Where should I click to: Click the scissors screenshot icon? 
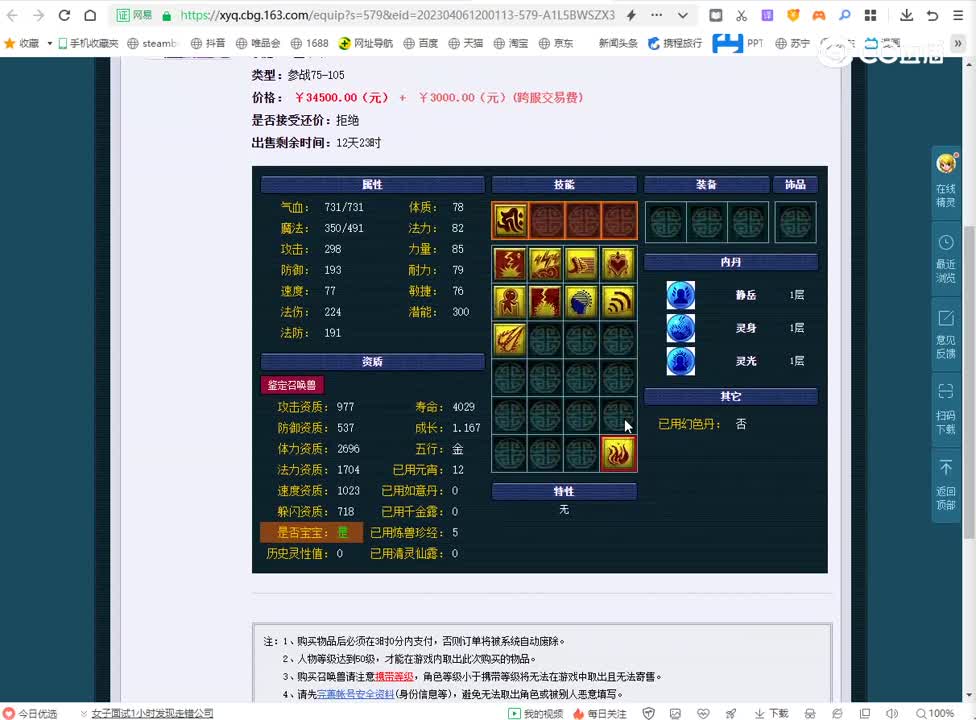pos(741,15)
